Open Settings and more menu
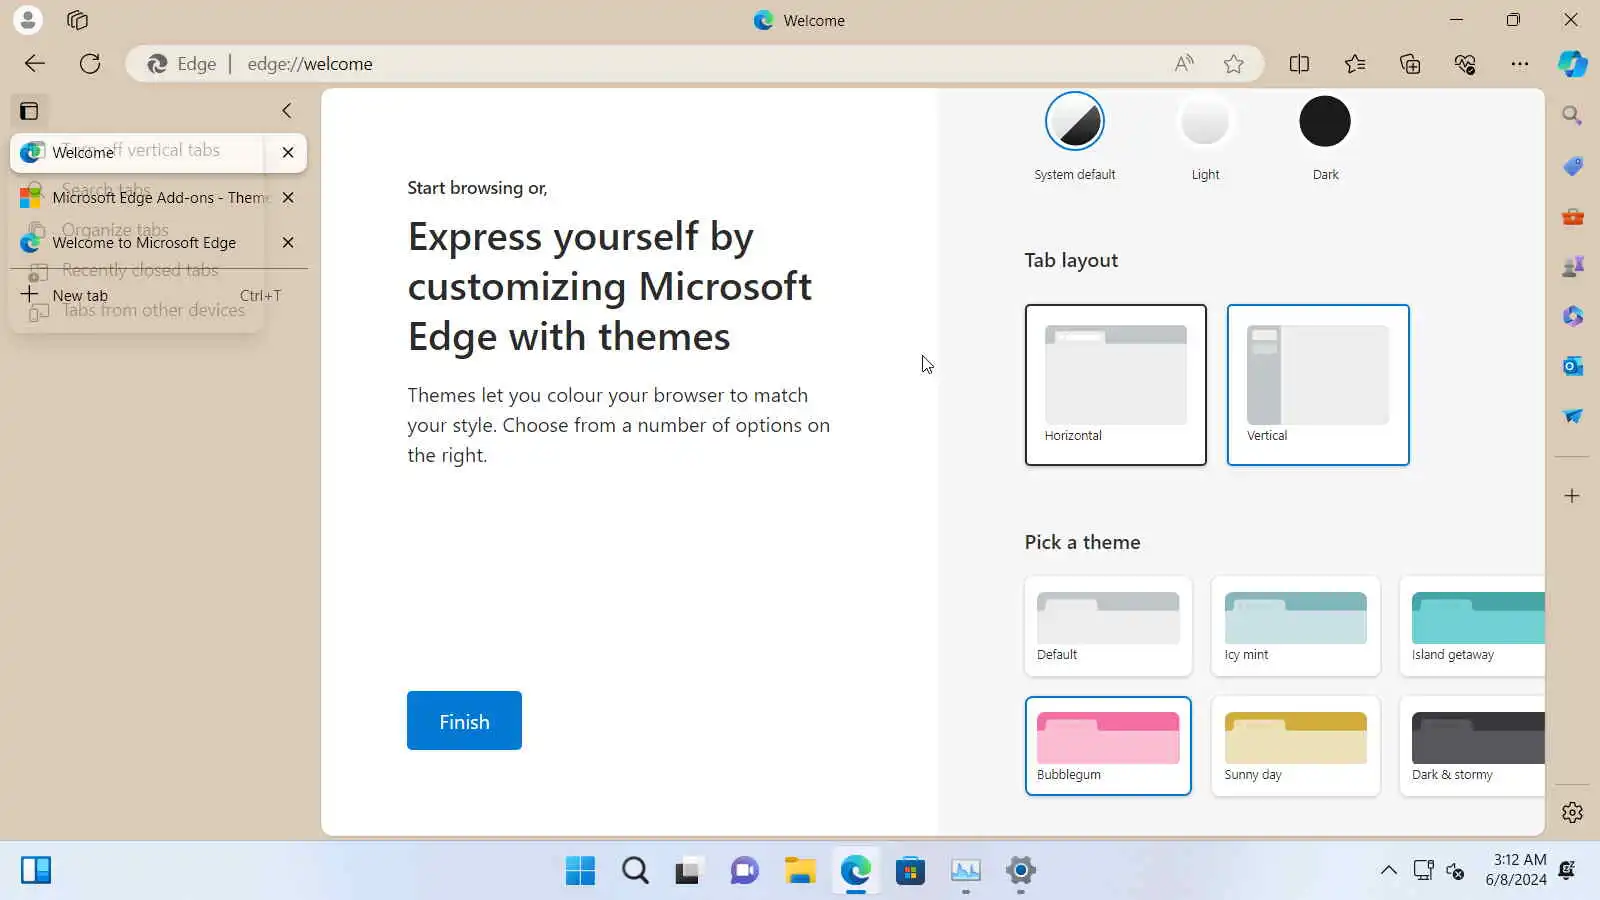Screen dimensions: 1600x900 [1520, 64]
